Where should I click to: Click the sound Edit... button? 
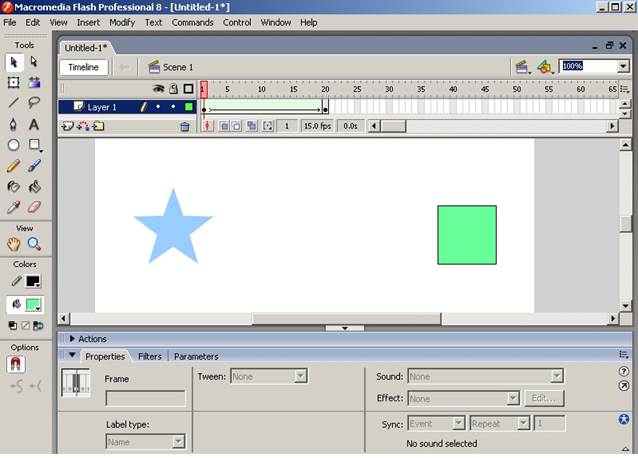coord(544,398)
